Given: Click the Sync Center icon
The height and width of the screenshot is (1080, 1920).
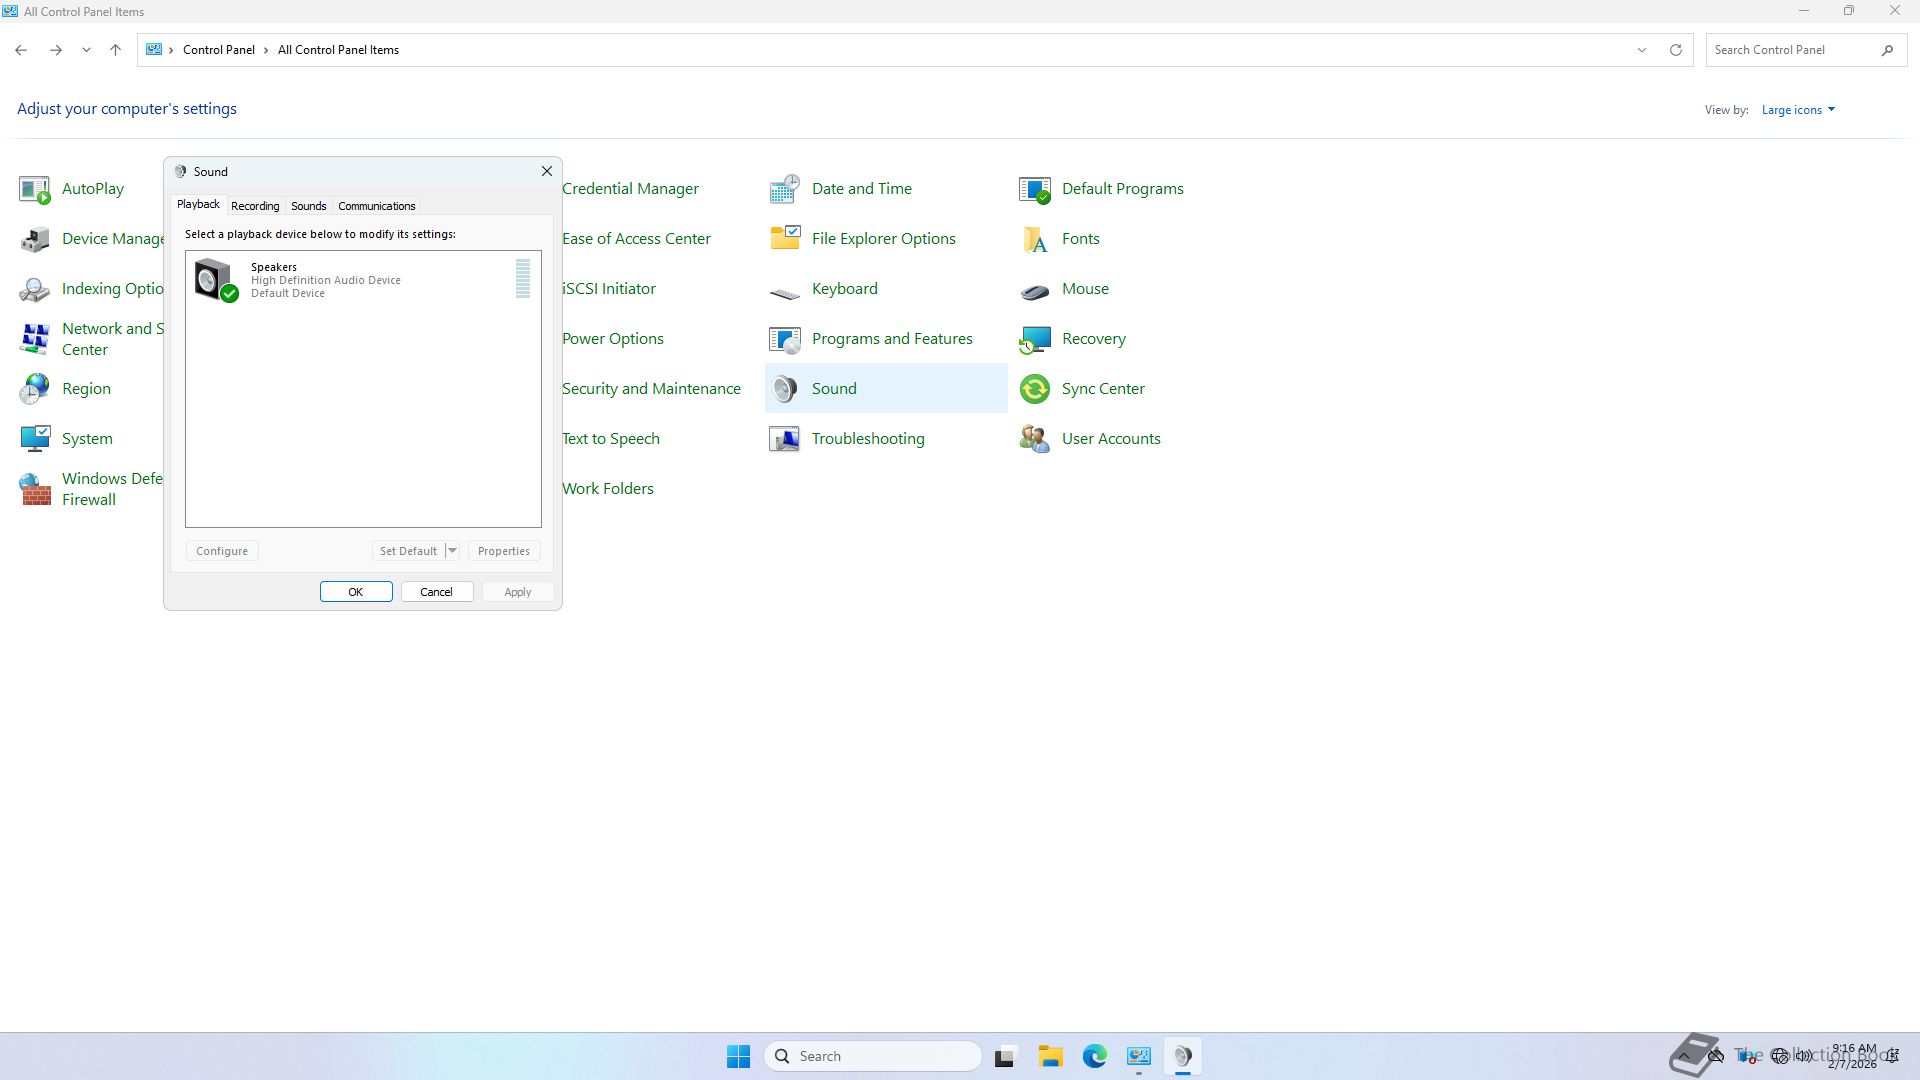Looking at the screenshot, I should click(1035, 389).
